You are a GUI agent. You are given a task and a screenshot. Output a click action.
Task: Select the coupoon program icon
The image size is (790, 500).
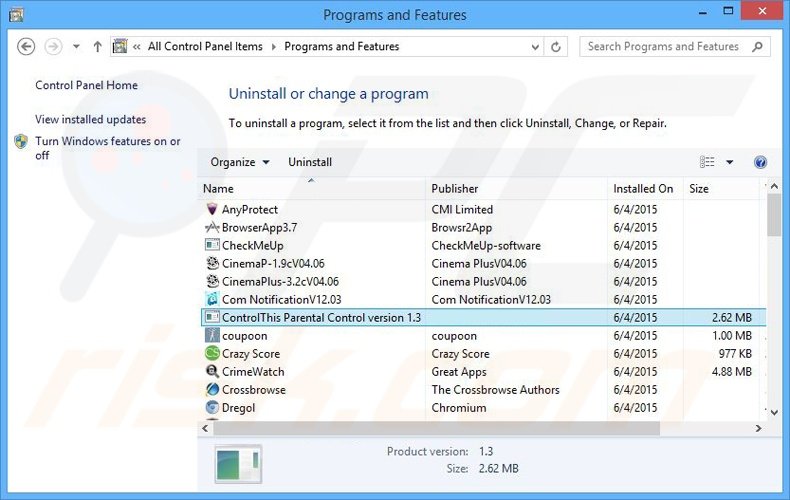pyautogui.click(x=212, y=335)
